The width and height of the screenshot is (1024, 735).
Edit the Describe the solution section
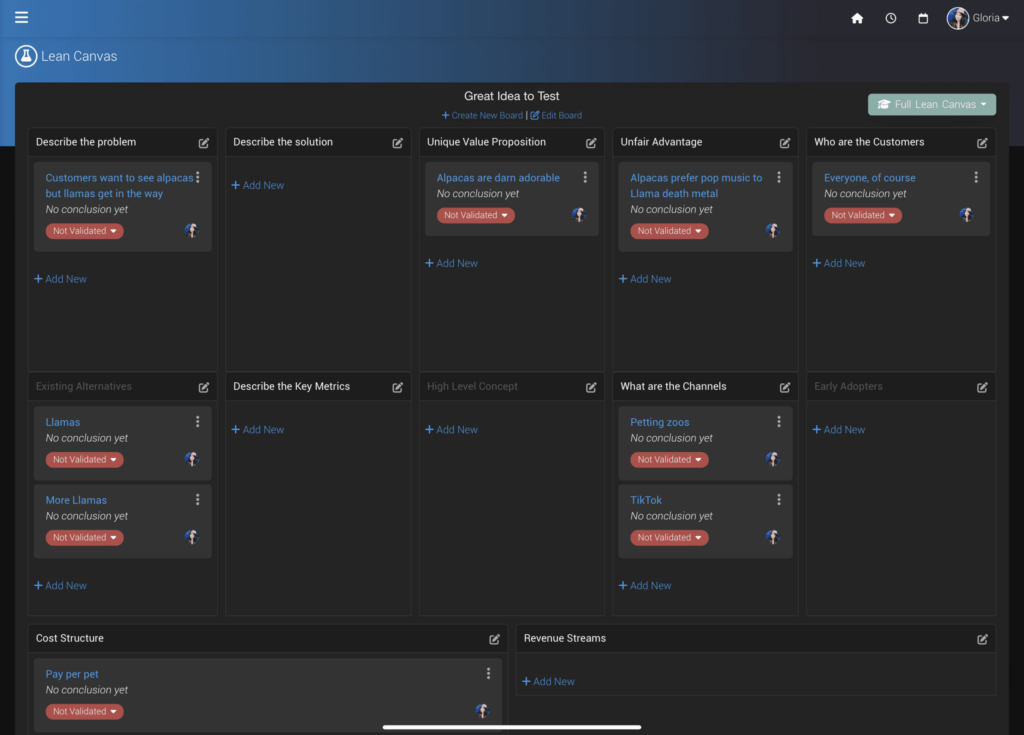pos(397,143)
